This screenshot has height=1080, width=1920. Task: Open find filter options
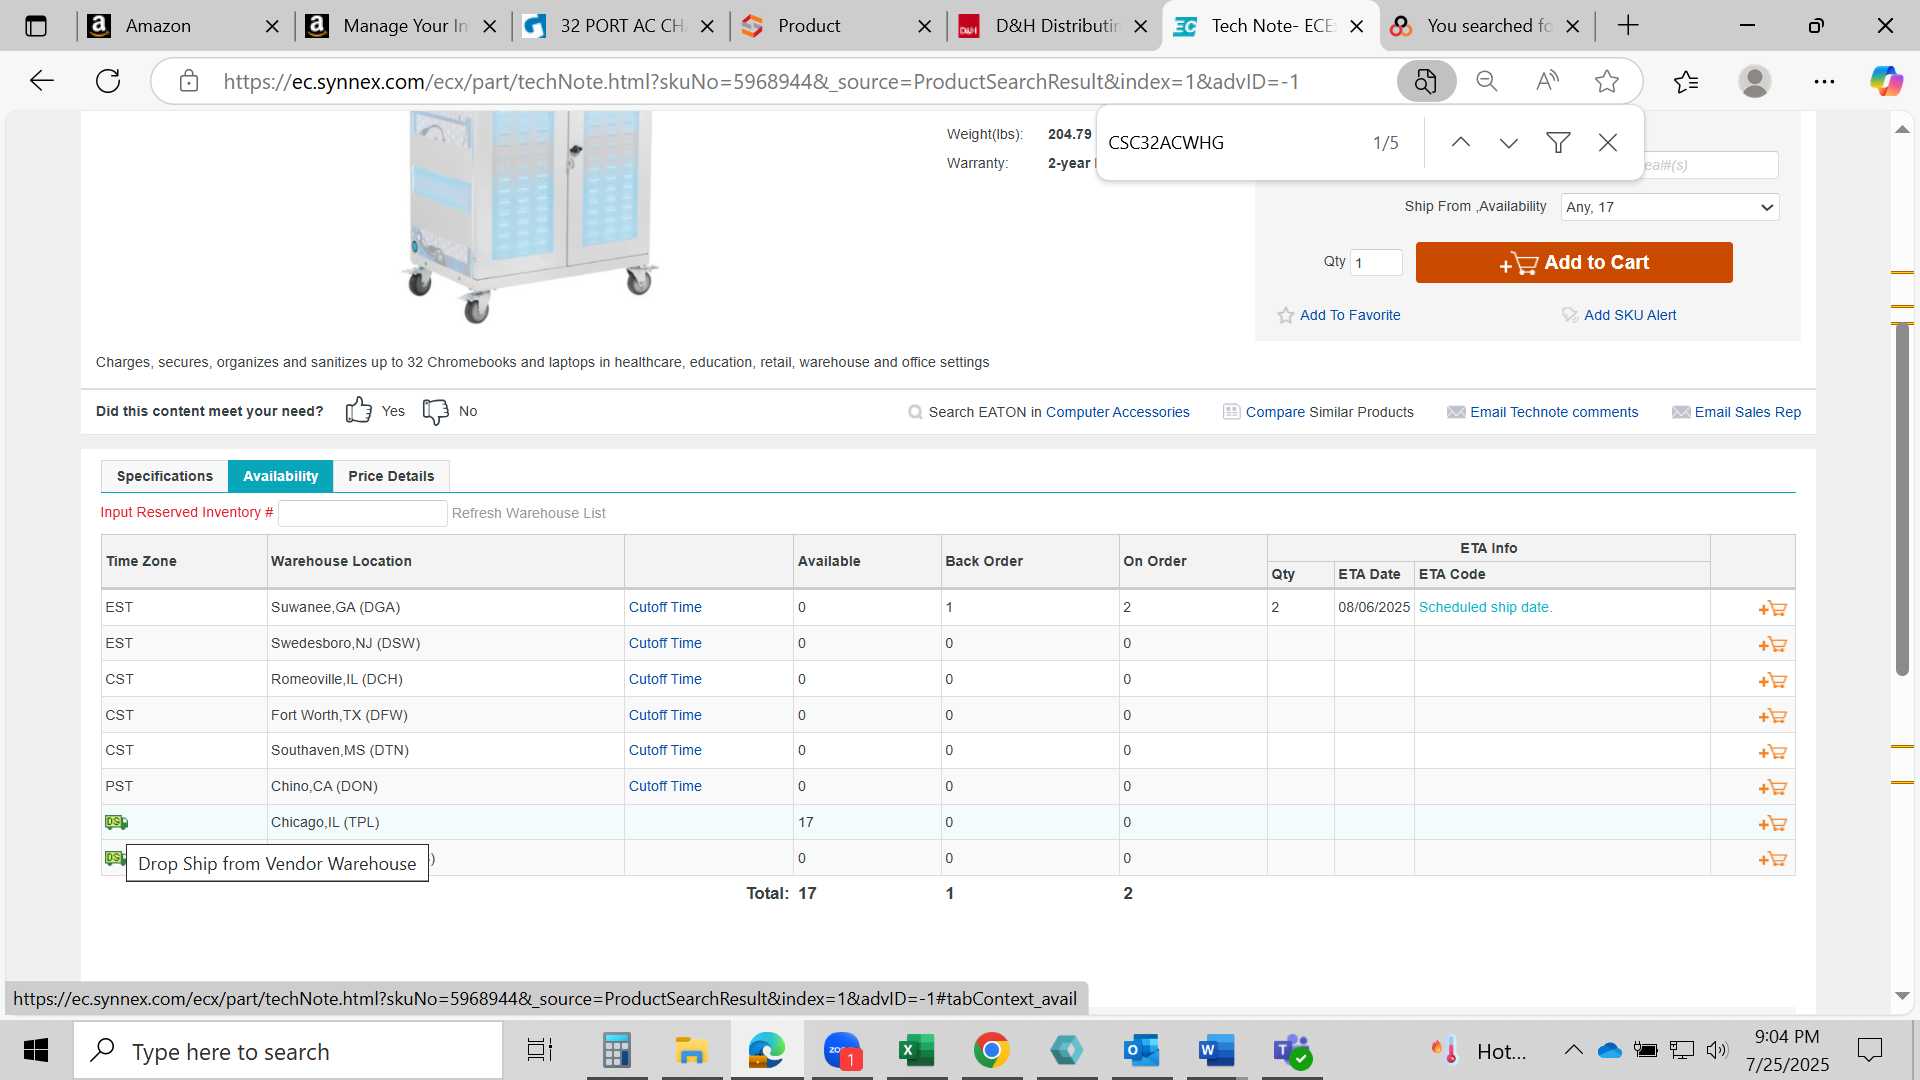[1558, 143]
